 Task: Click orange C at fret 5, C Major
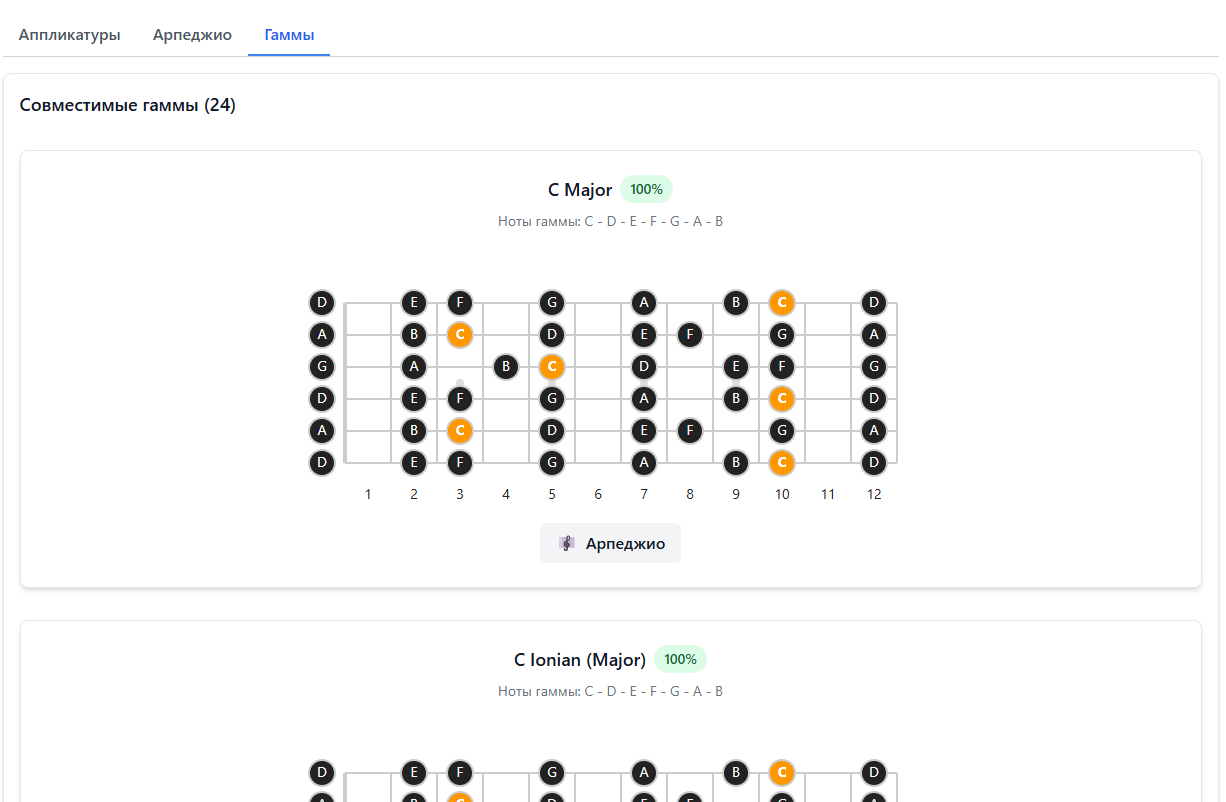coord(552,366)
